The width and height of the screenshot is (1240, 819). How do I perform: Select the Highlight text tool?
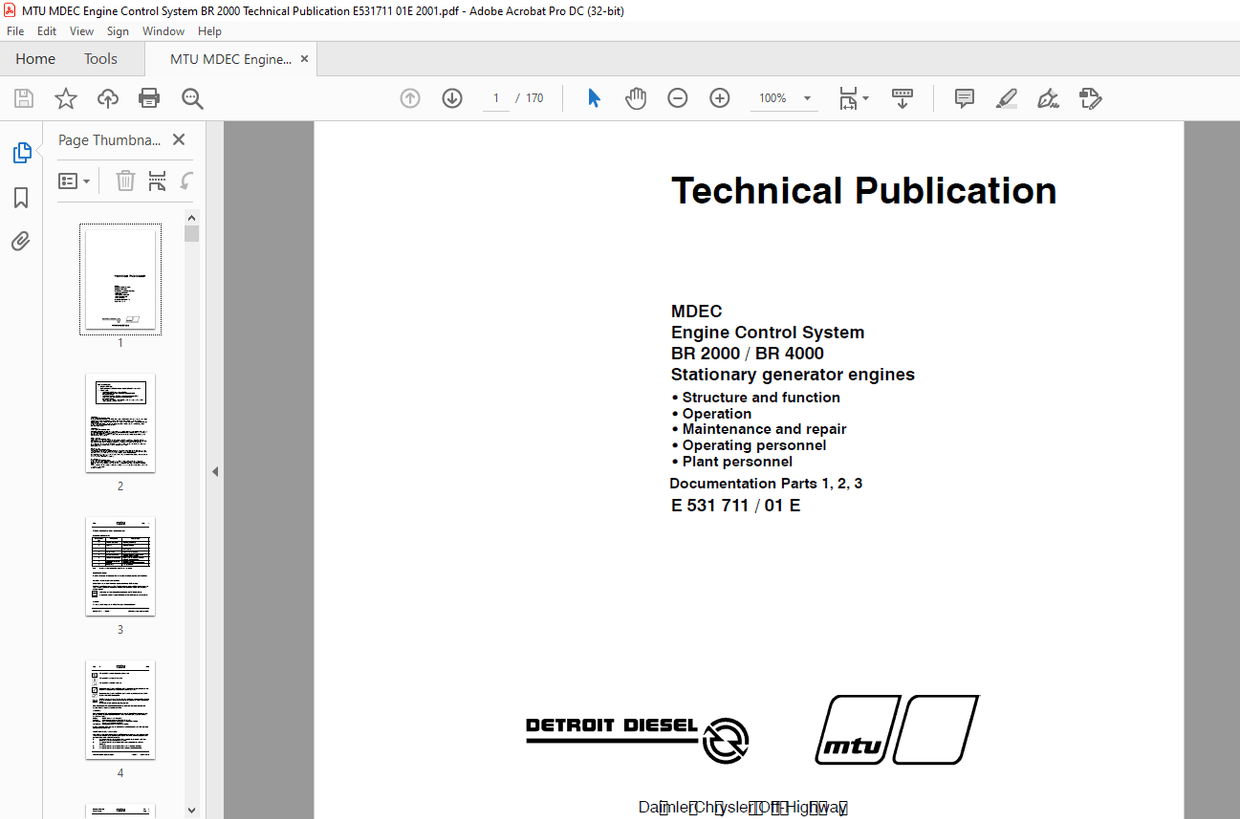(1006, 98)
